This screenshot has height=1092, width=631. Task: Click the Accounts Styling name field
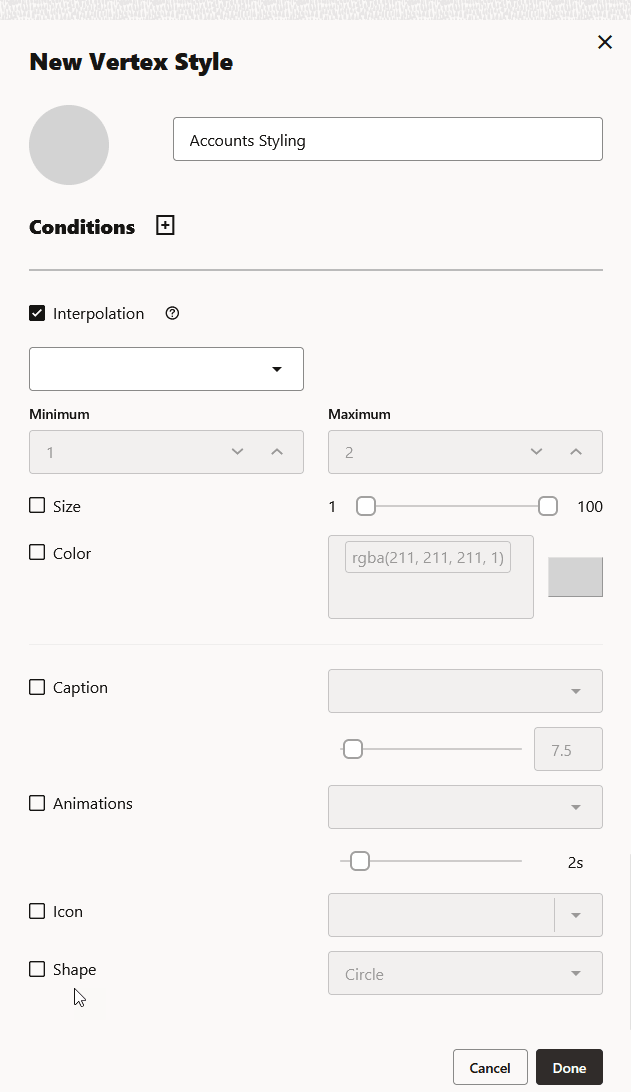[387, 140]
